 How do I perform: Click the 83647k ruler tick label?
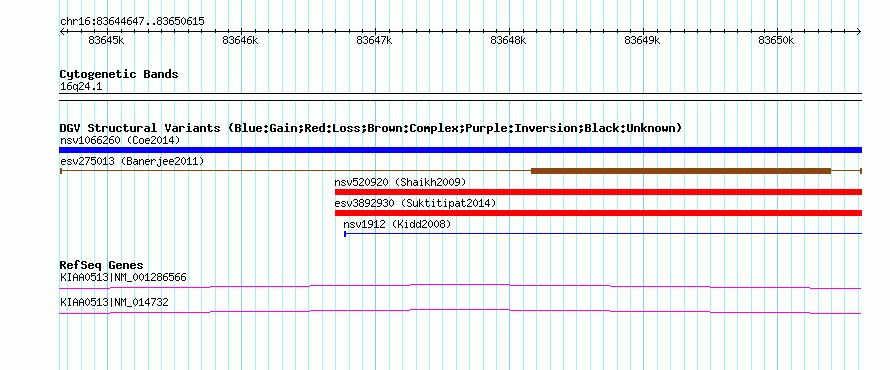(x=374, y=40)
